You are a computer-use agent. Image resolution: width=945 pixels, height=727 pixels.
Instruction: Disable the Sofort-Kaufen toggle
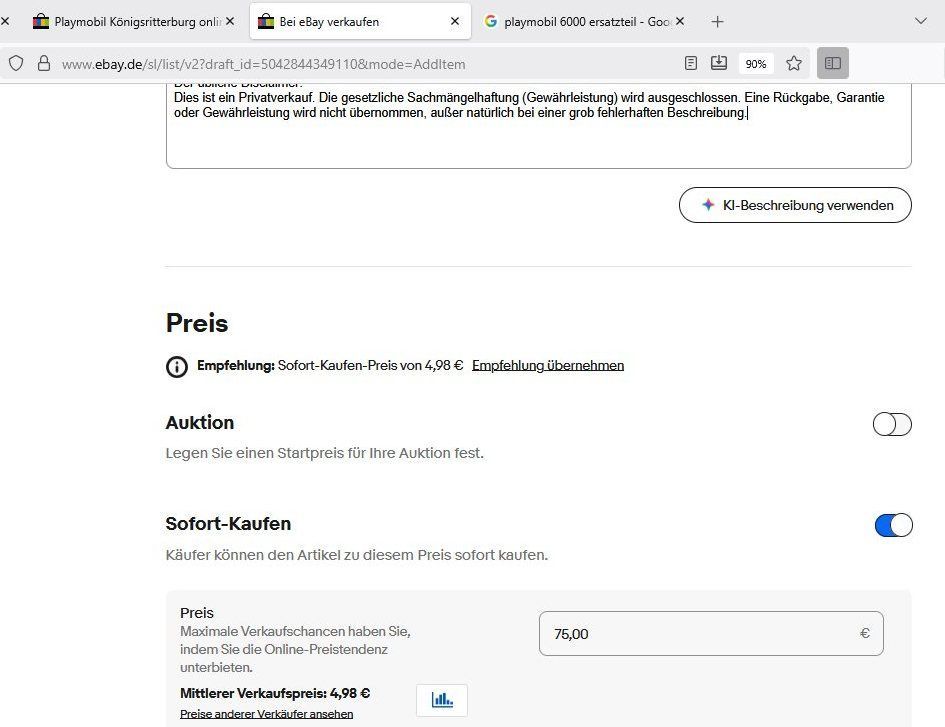click(893, 525)
